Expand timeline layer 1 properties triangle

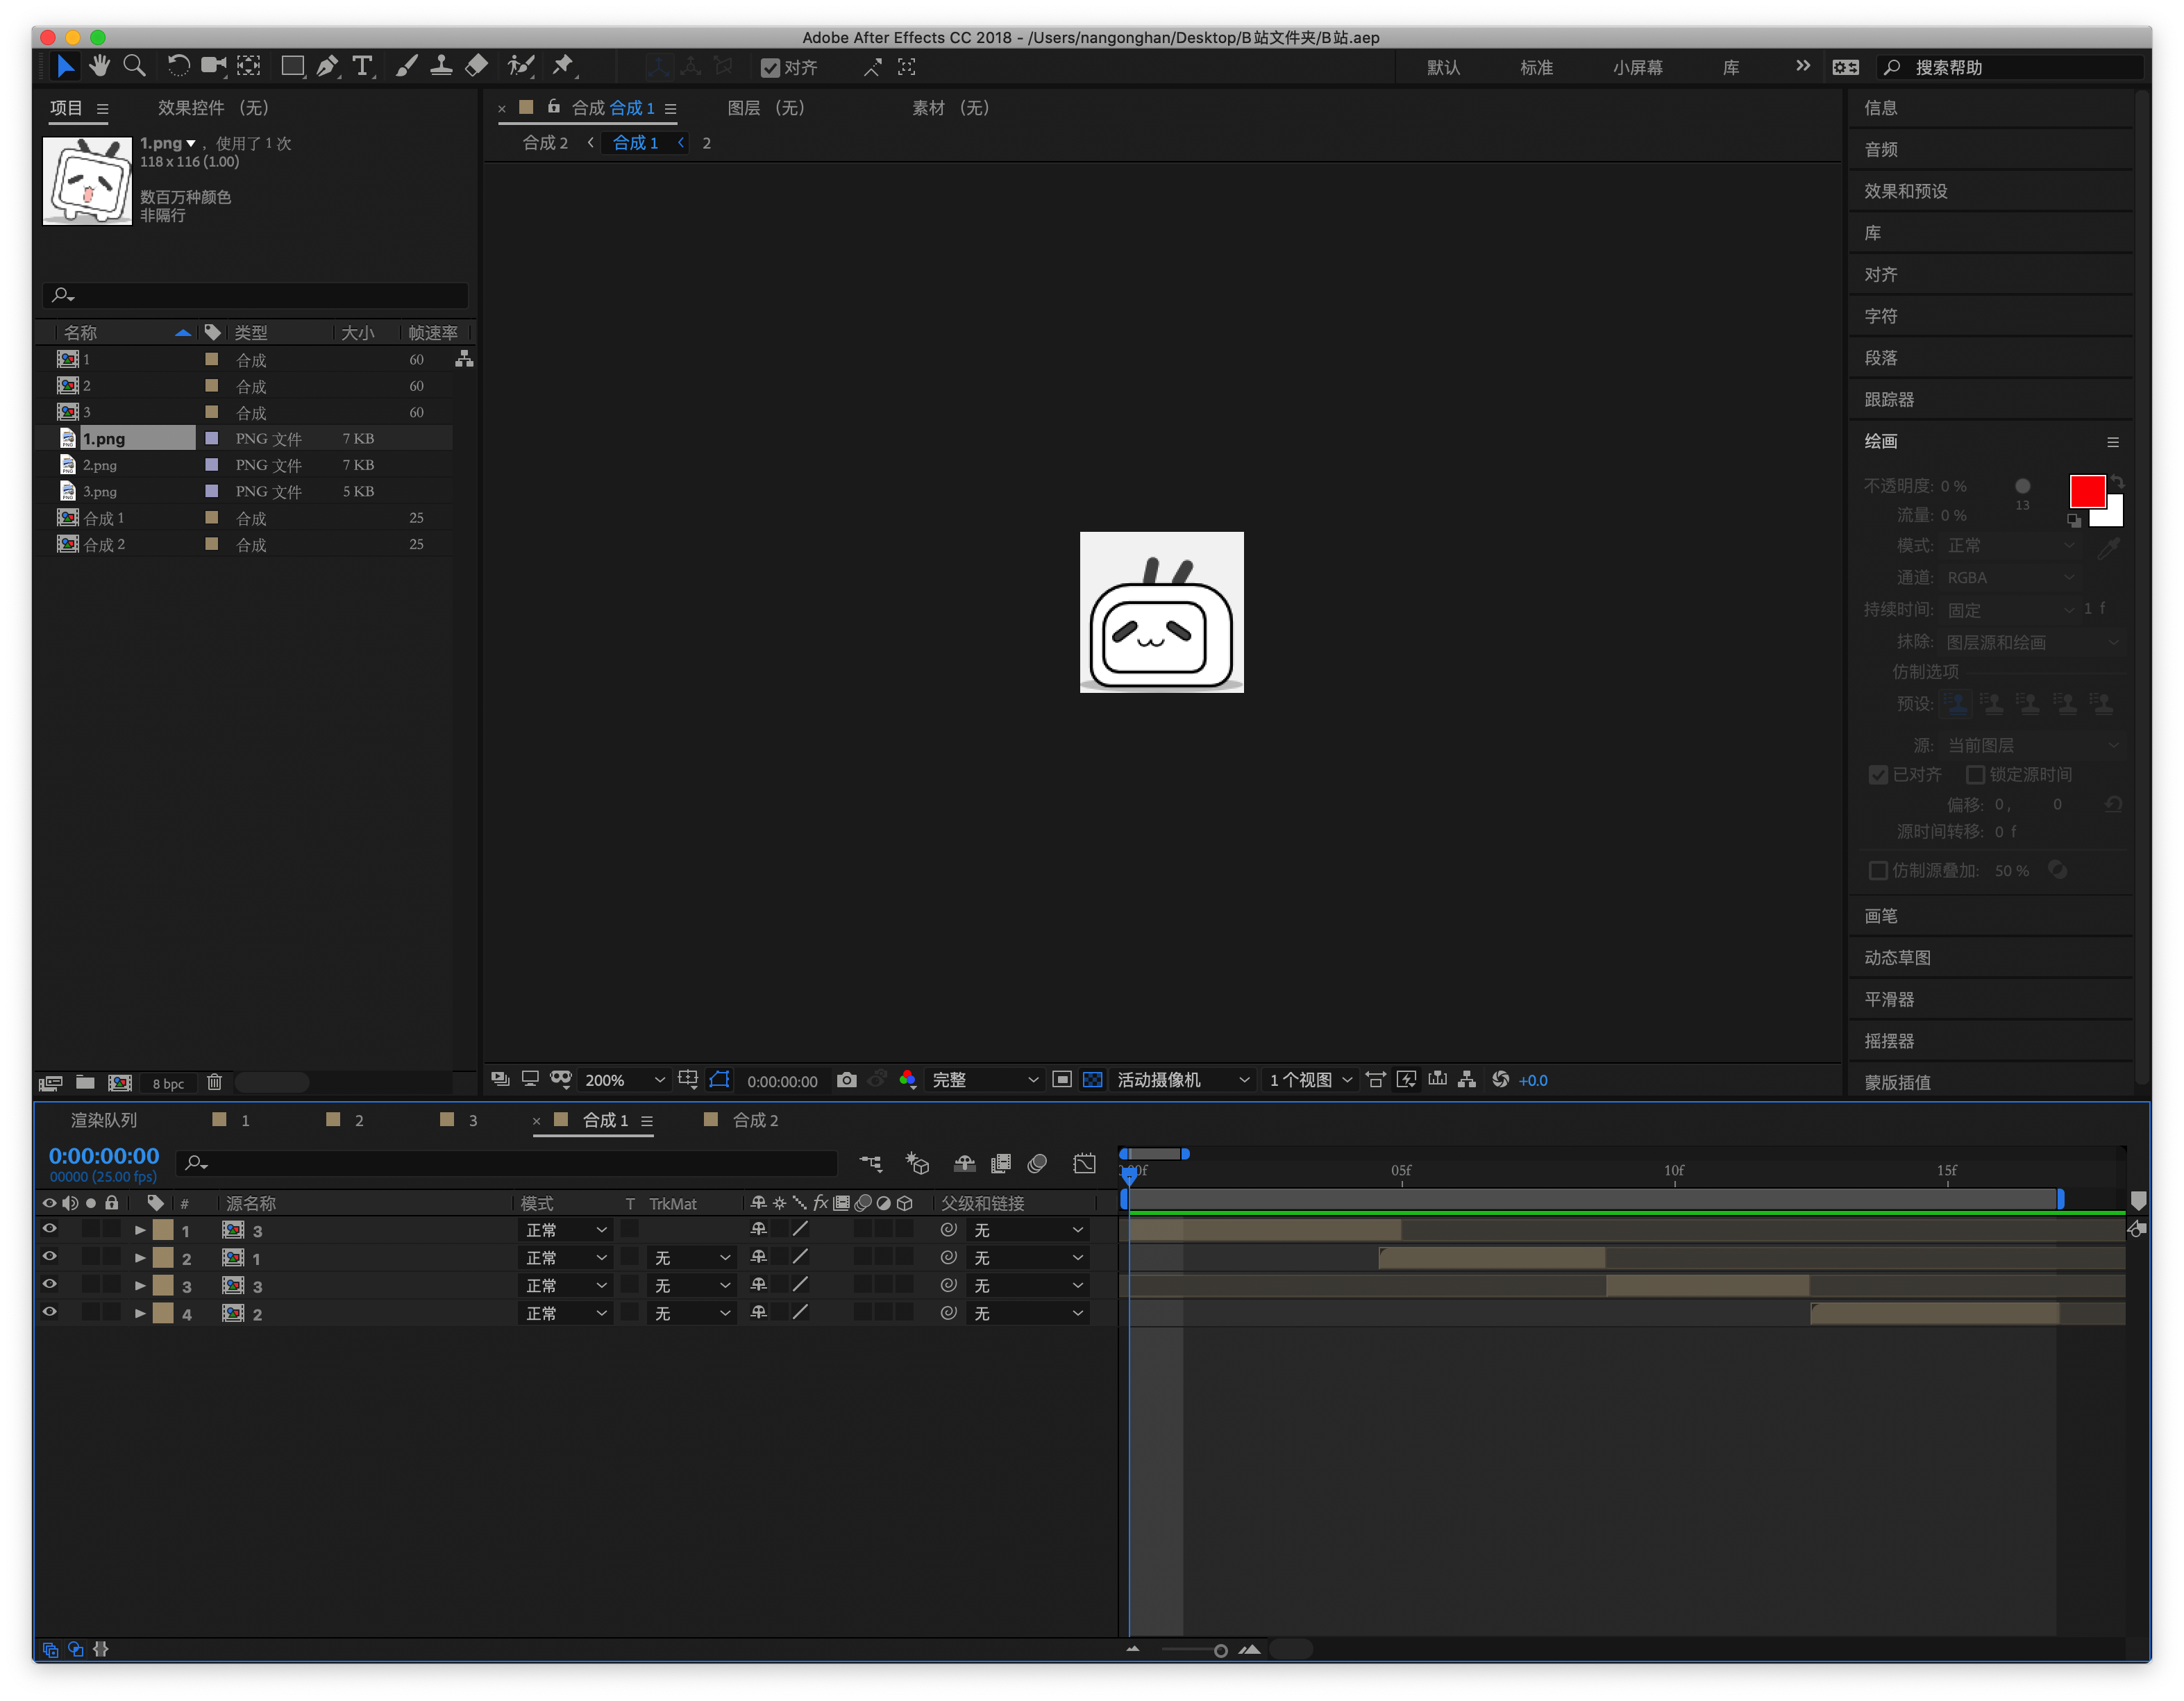tap(140, 1230)
